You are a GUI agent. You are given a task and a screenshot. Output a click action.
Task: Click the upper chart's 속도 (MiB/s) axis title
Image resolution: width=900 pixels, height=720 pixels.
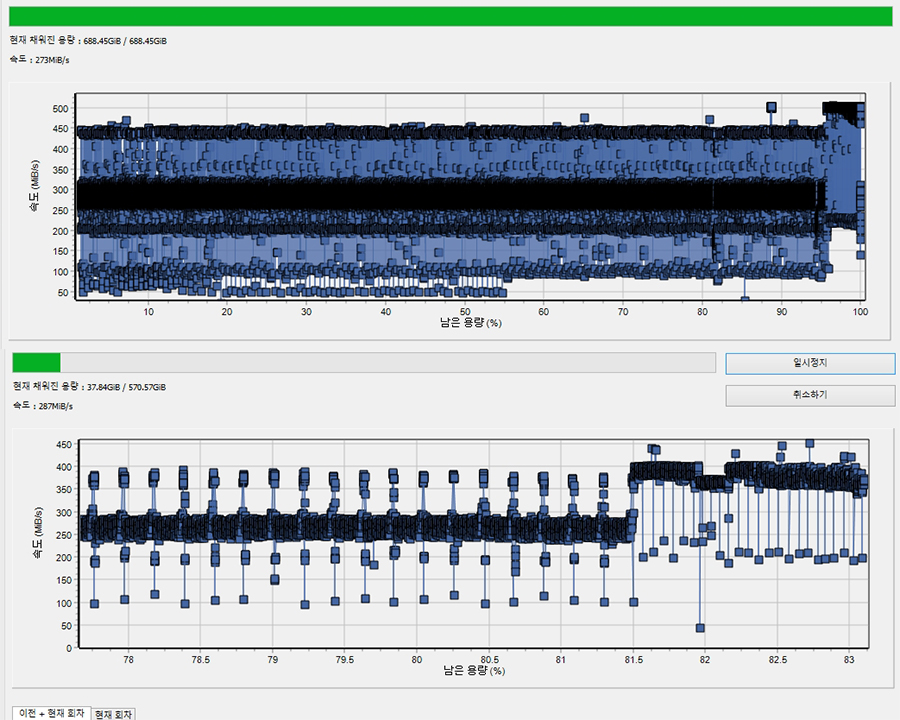(x=34, y=192)
